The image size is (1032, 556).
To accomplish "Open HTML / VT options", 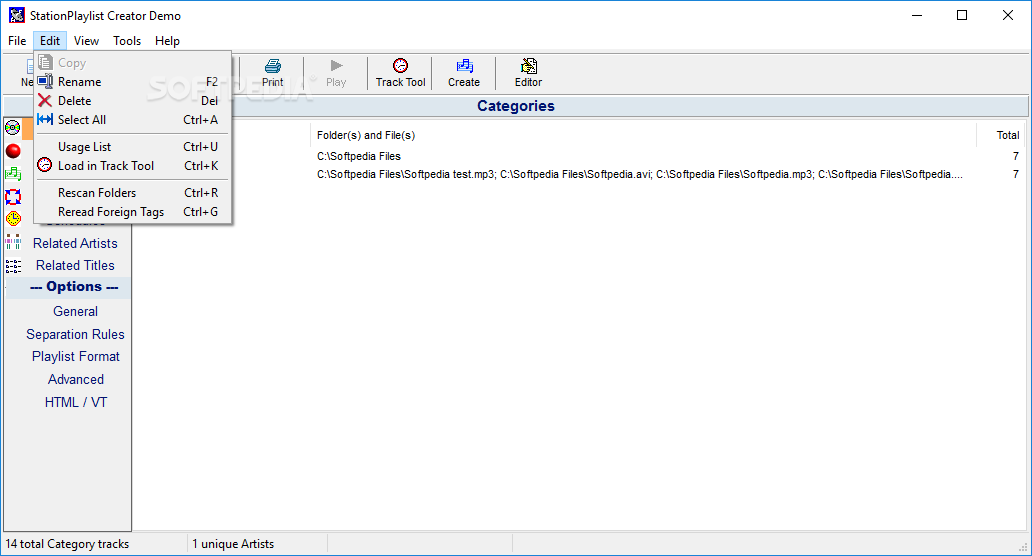I will [x=76, y=402].
